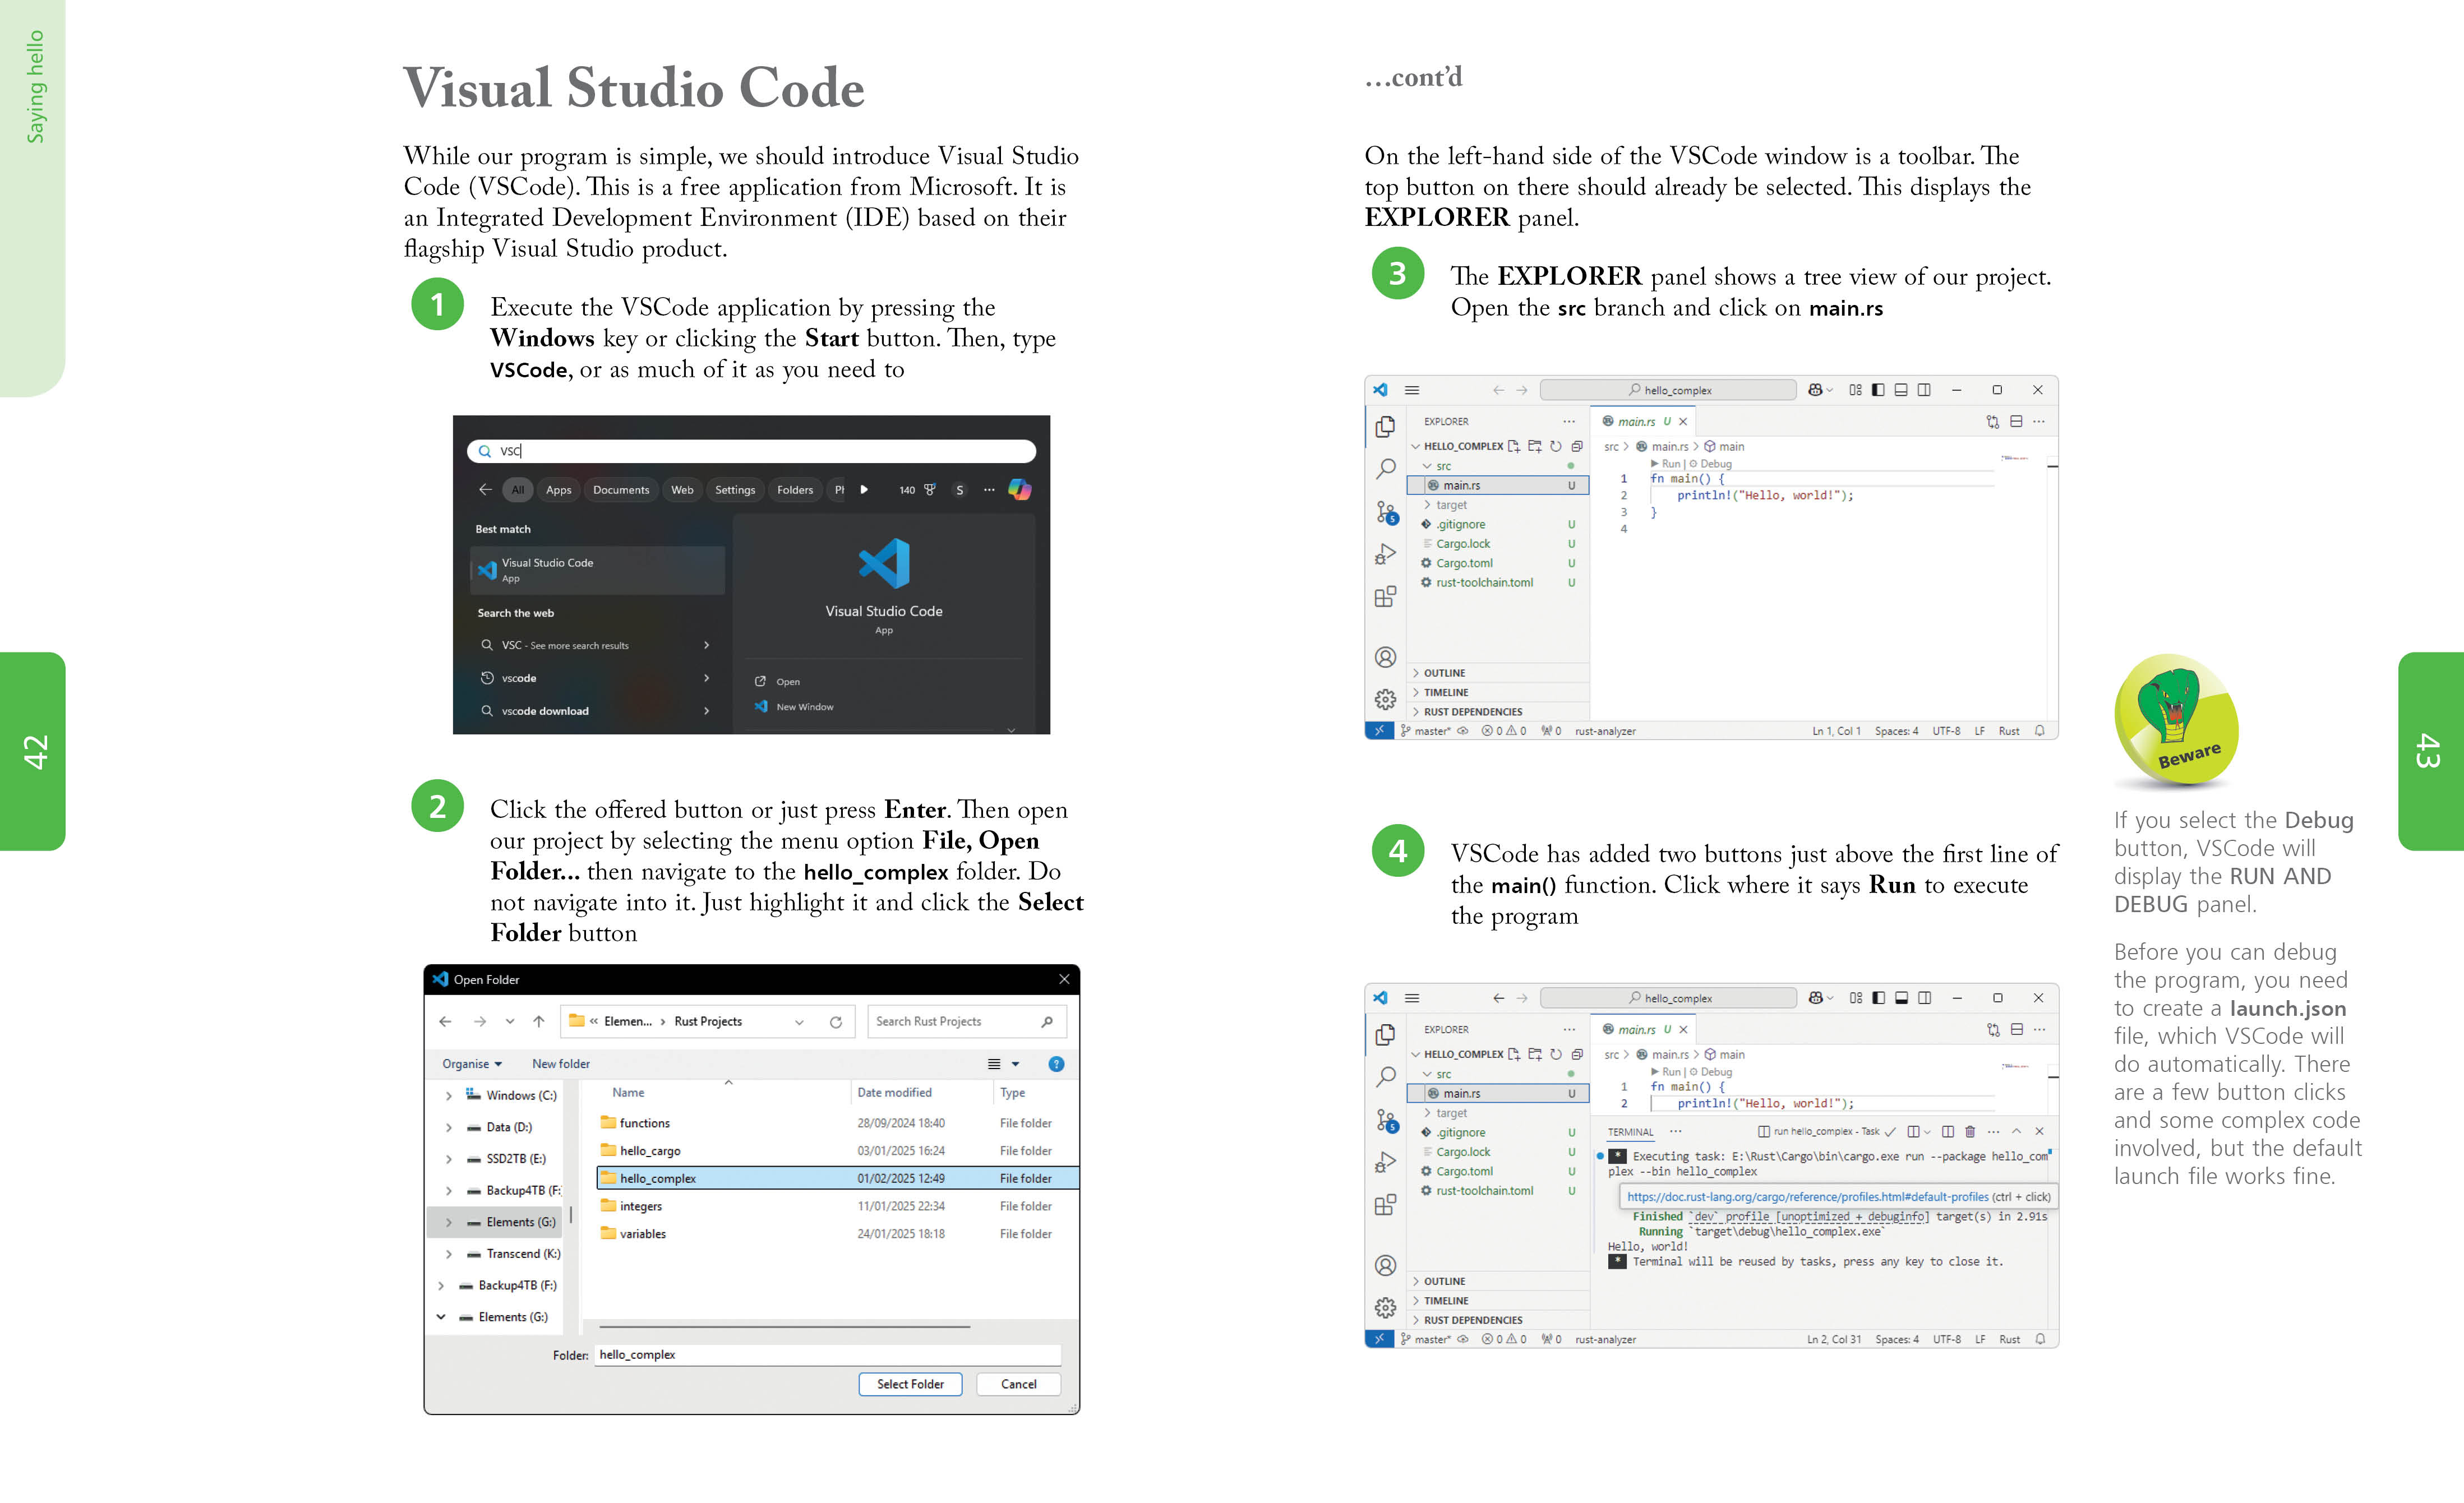Click New folder in Open Folder dialog
Viewport: 2464px width, 1503px height.
pyautogui.click(x=561, y=1064)
